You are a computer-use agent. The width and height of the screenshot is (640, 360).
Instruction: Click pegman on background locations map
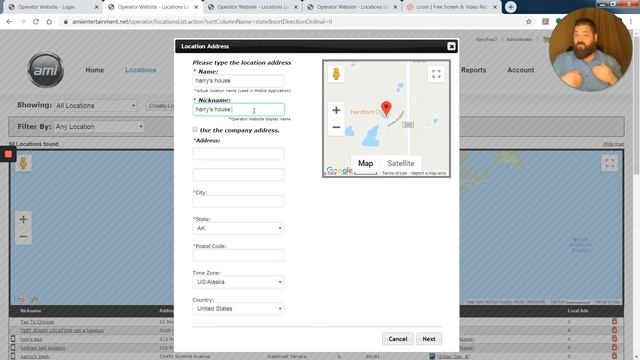(x=23, y=163)
